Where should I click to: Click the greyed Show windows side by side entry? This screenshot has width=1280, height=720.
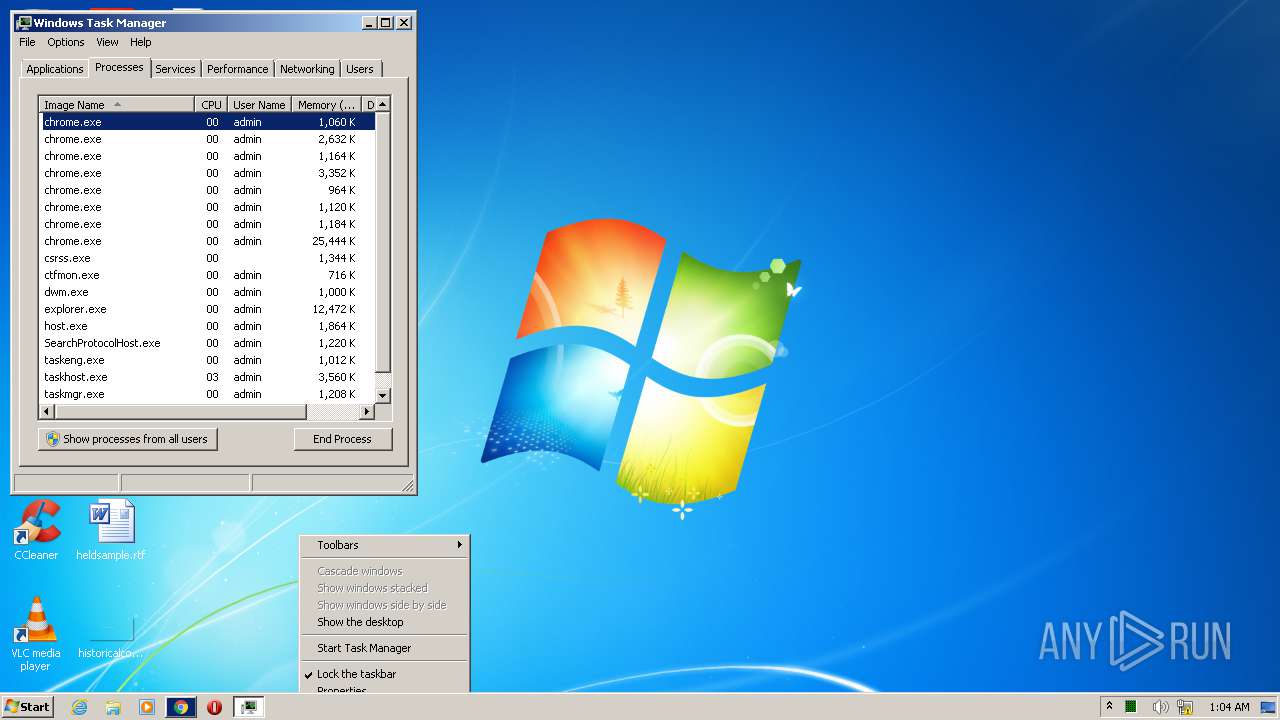tap(385, 605)
